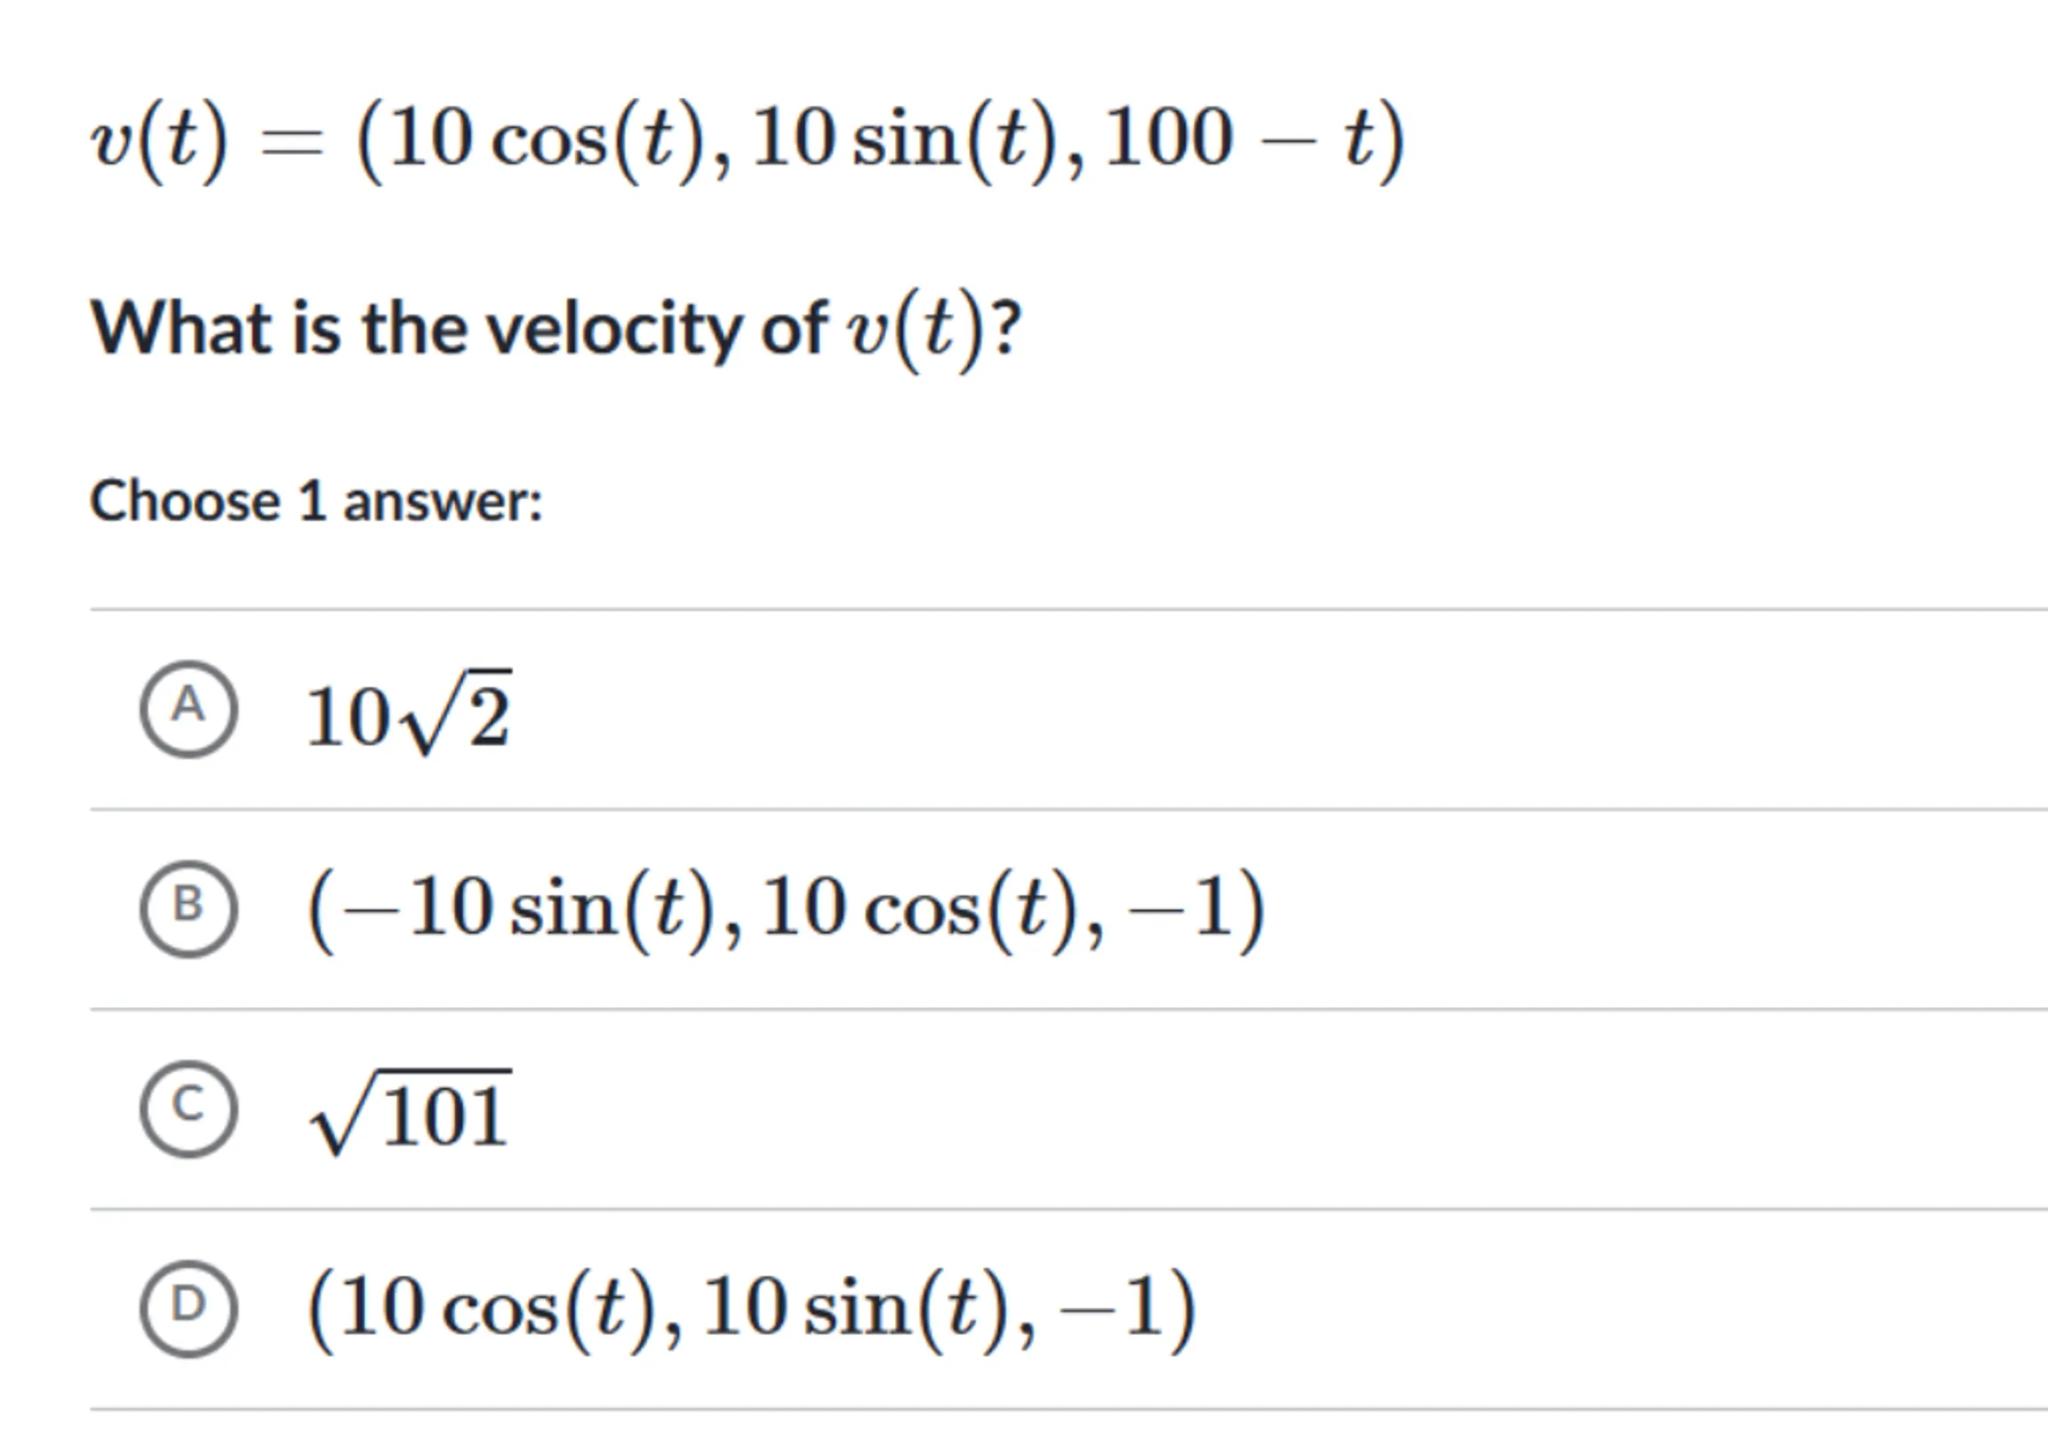Select radio option A
This screenshot has height=1454, width=2048.
pos(188,708)
